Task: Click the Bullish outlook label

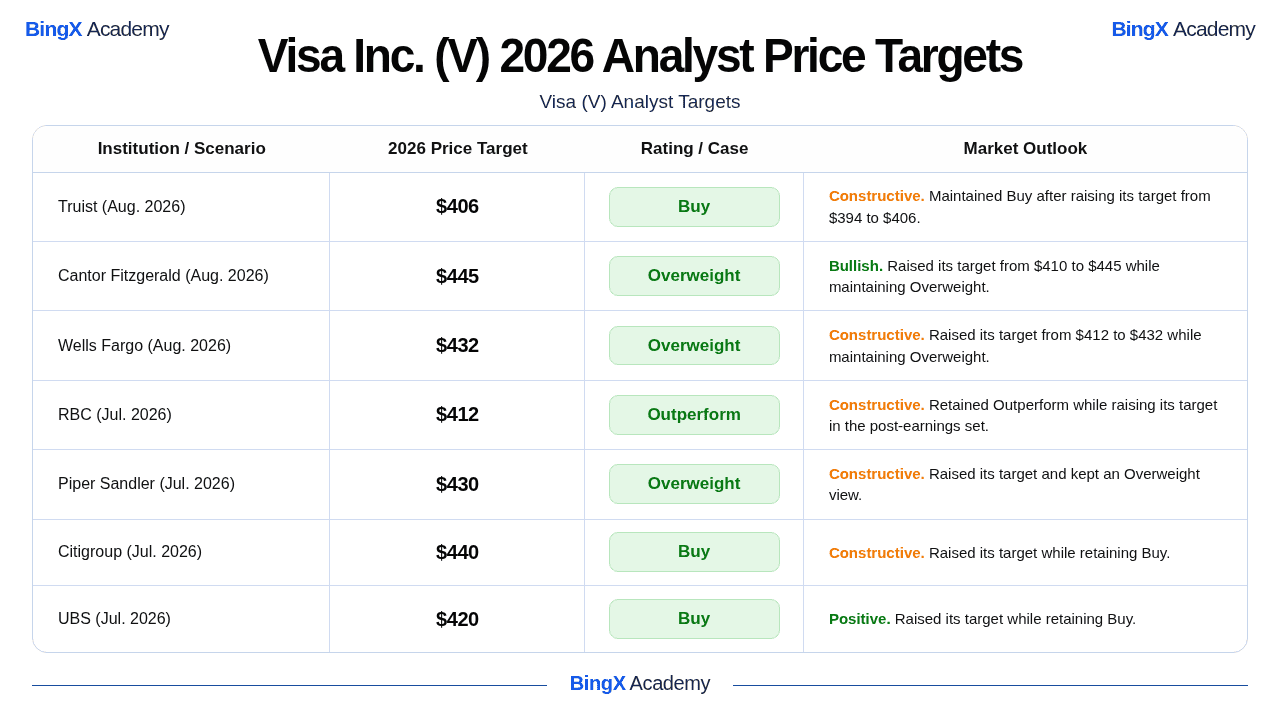Action: click(x=856, y=266)
